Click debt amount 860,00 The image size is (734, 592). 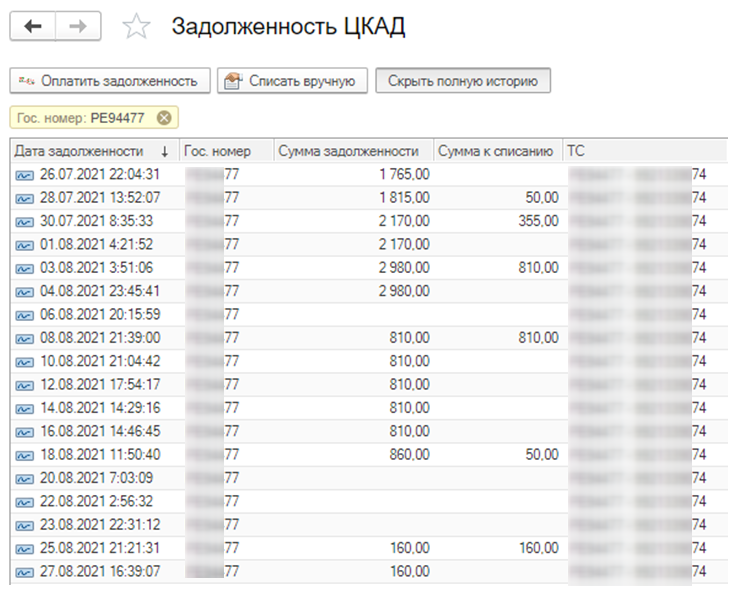click(410, 454)
